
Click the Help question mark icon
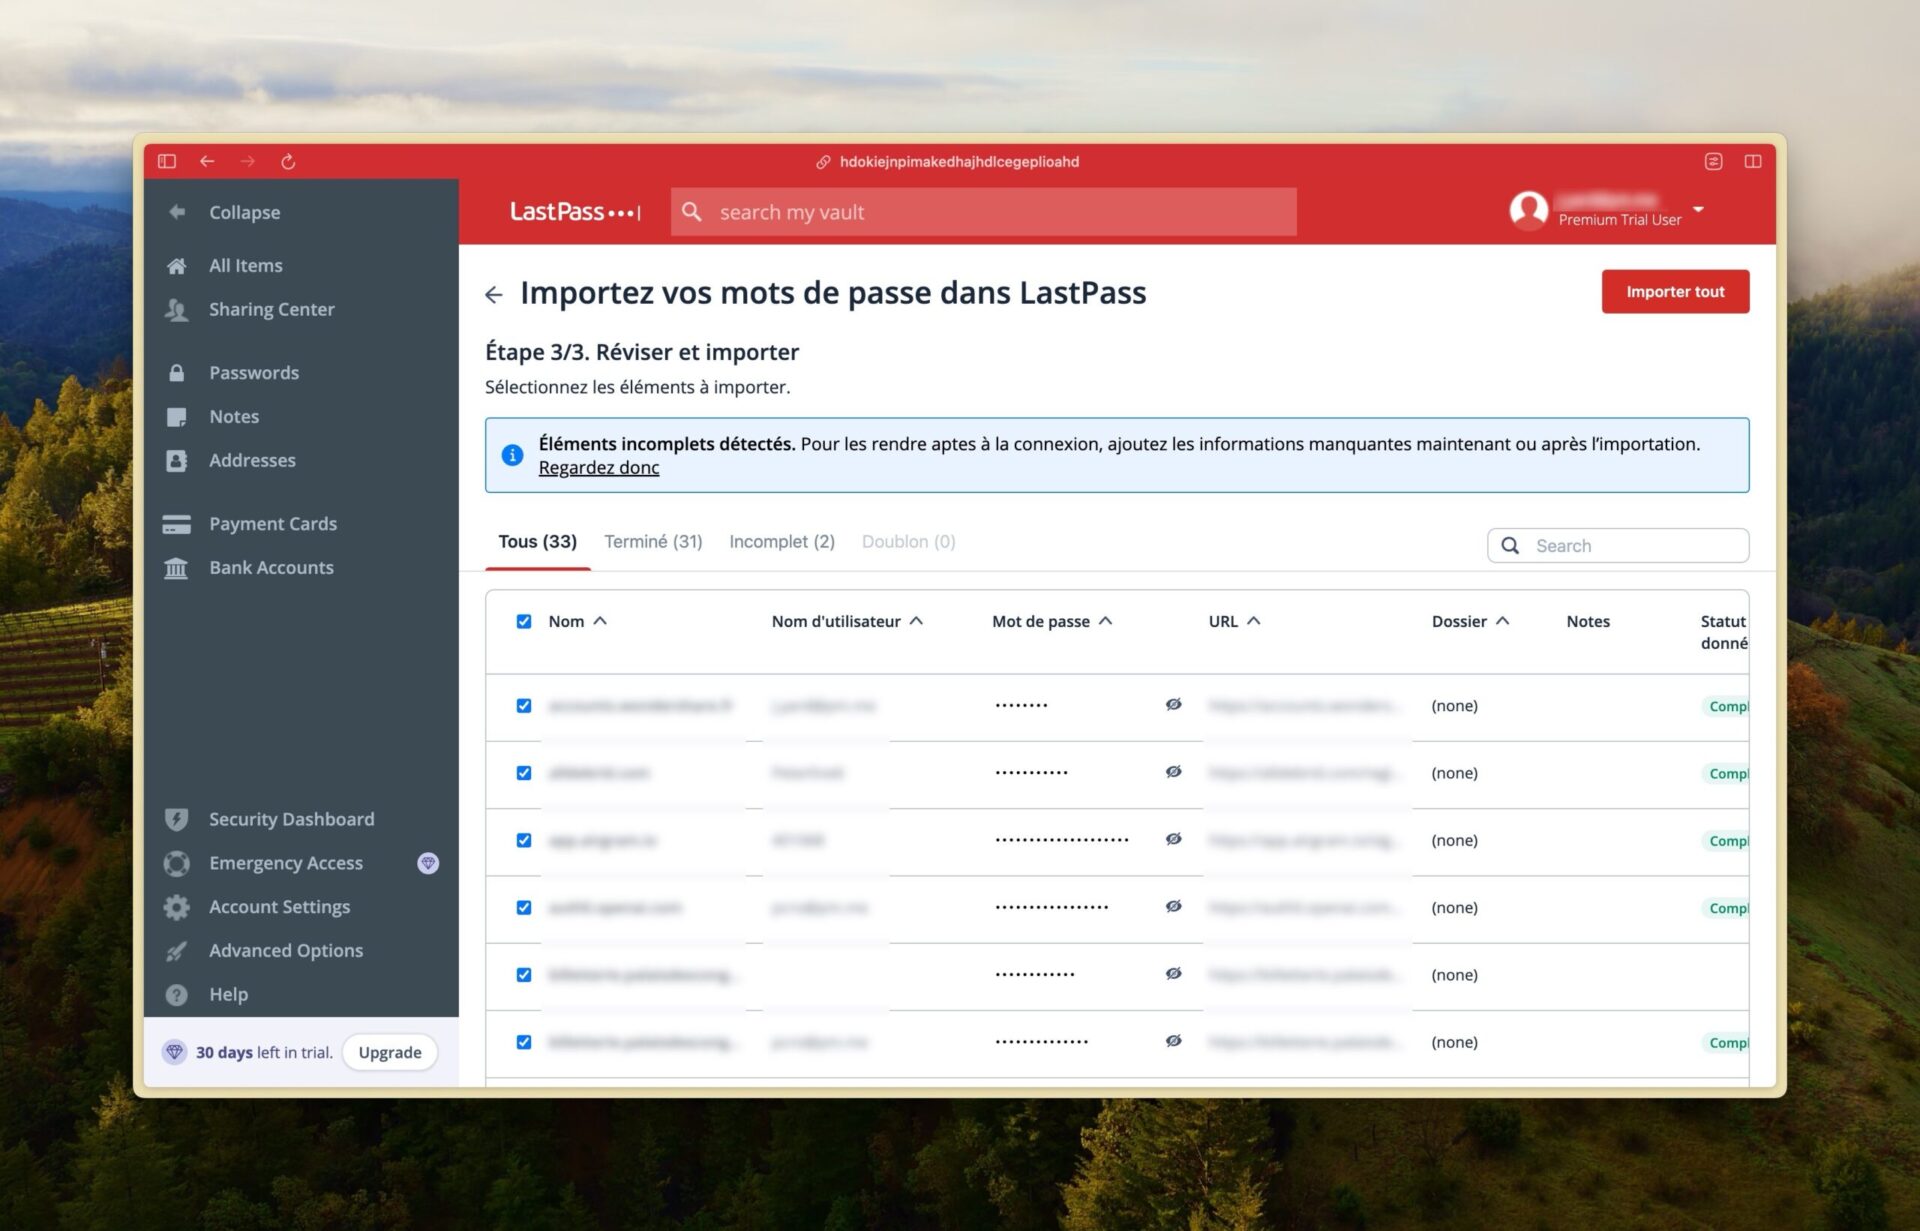pos(177,995)
